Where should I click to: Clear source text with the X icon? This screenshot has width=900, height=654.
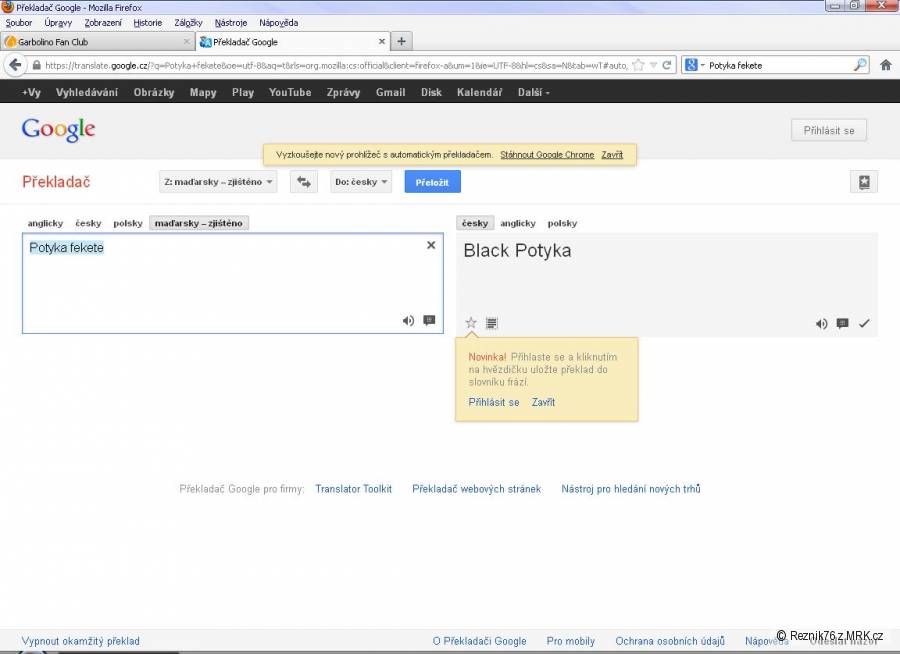pyautogui.click(x=431, y=245)
